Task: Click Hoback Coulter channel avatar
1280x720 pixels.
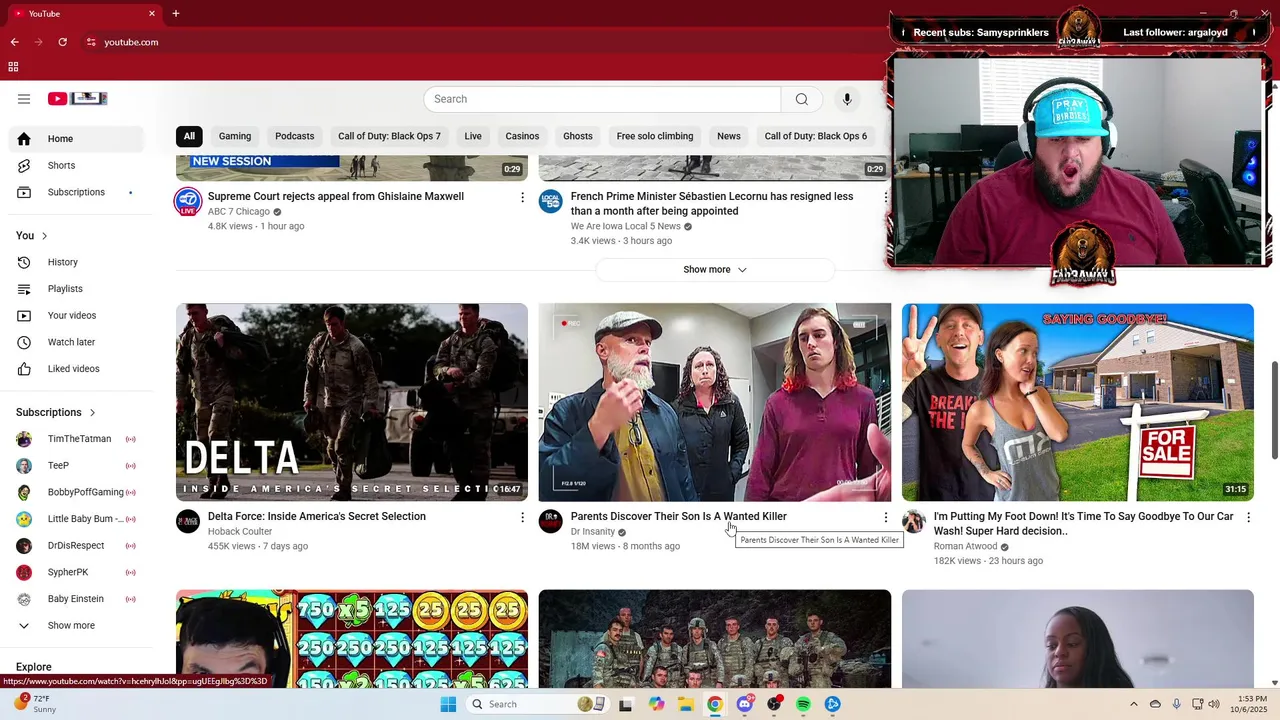Action: tap(188, 522)
